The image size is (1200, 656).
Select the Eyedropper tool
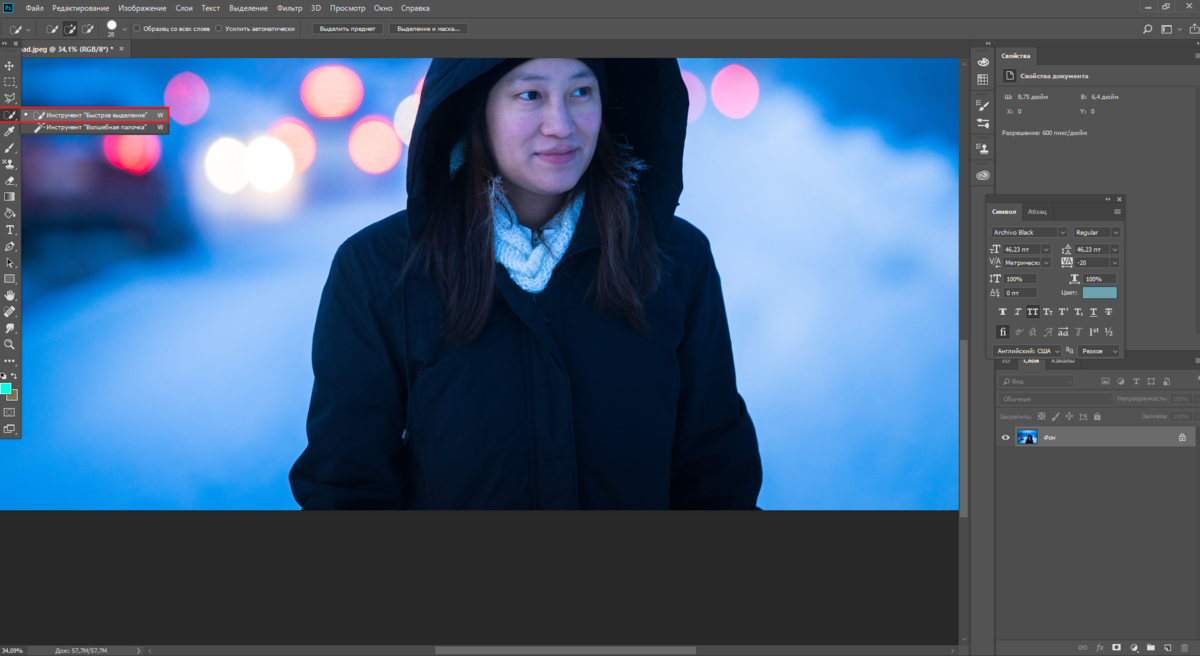[x=10, y=131]
